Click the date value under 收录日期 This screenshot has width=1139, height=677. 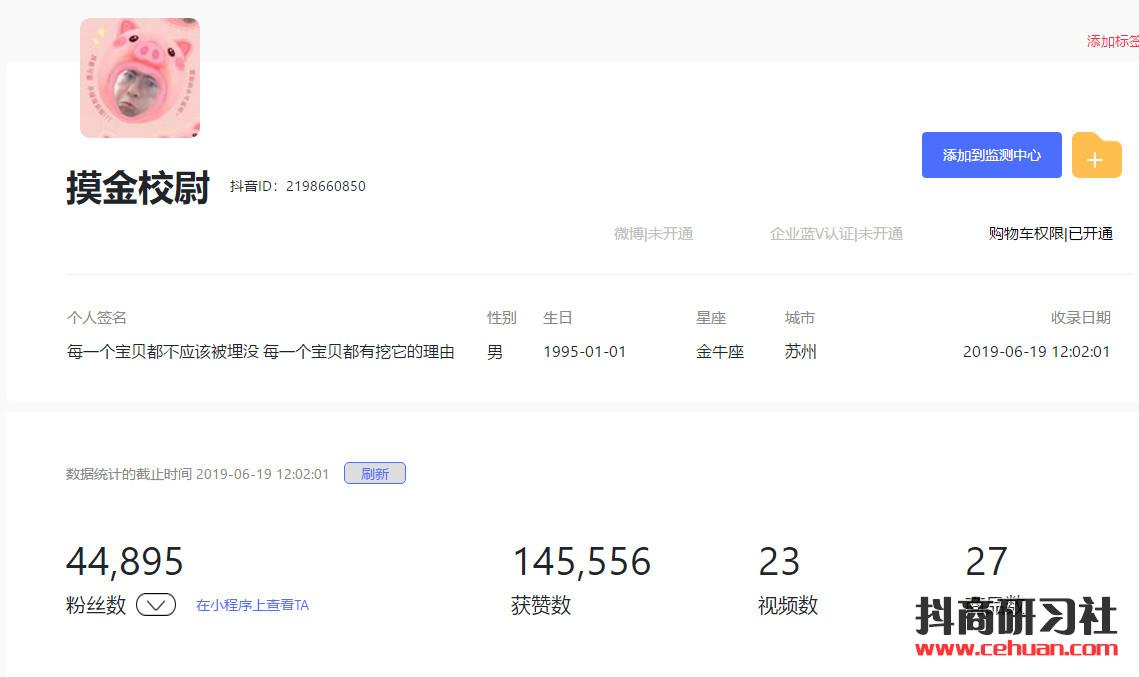tap(1036, 352)
